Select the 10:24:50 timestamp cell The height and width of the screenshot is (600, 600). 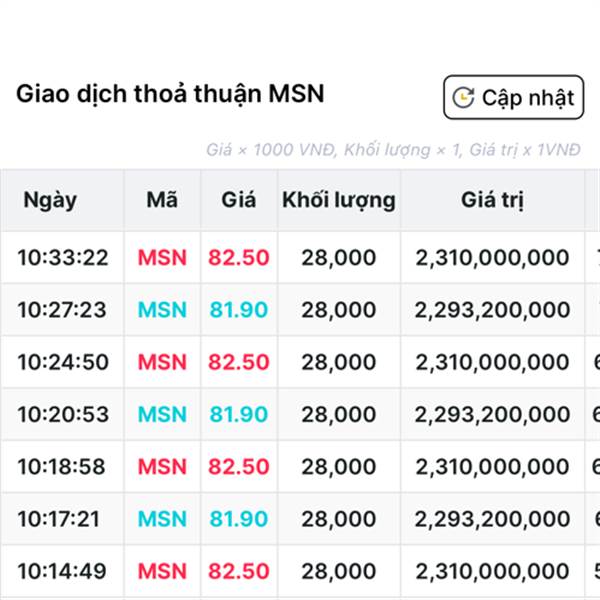click(62, 362)
